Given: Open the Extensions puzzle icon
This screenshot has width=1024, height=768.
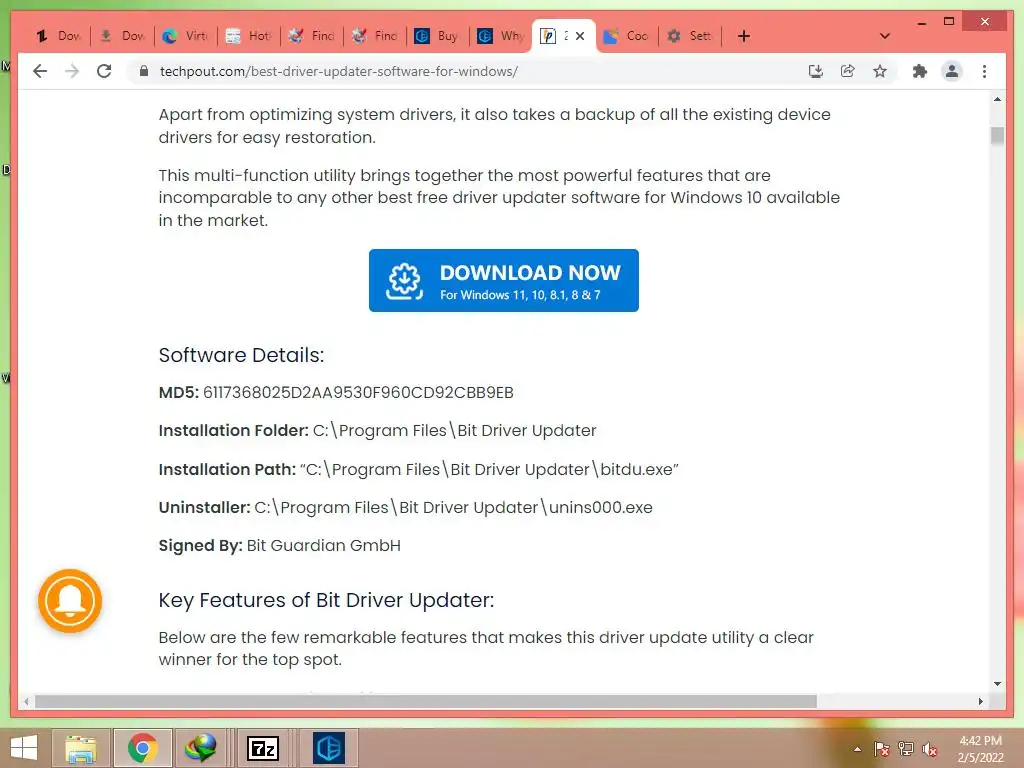Looking at the screenshot, I should [x=920, y=71].
